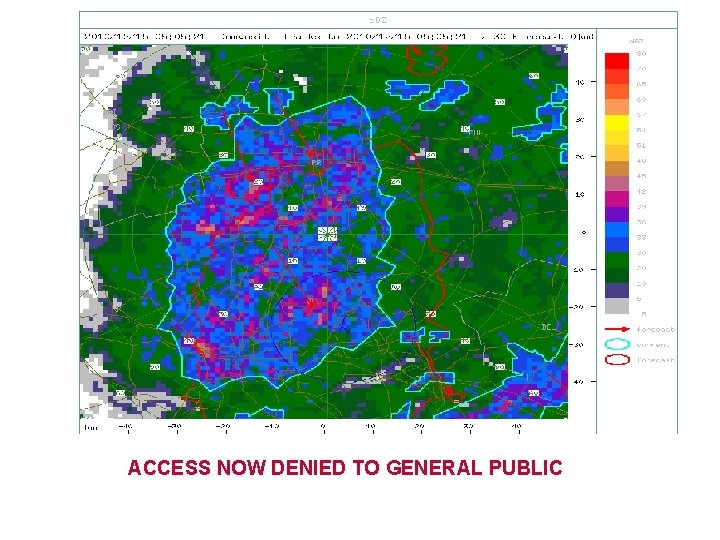Click the orange intense echo cell in southwest
Screen dimensions: 720x540
coord(203,350)
